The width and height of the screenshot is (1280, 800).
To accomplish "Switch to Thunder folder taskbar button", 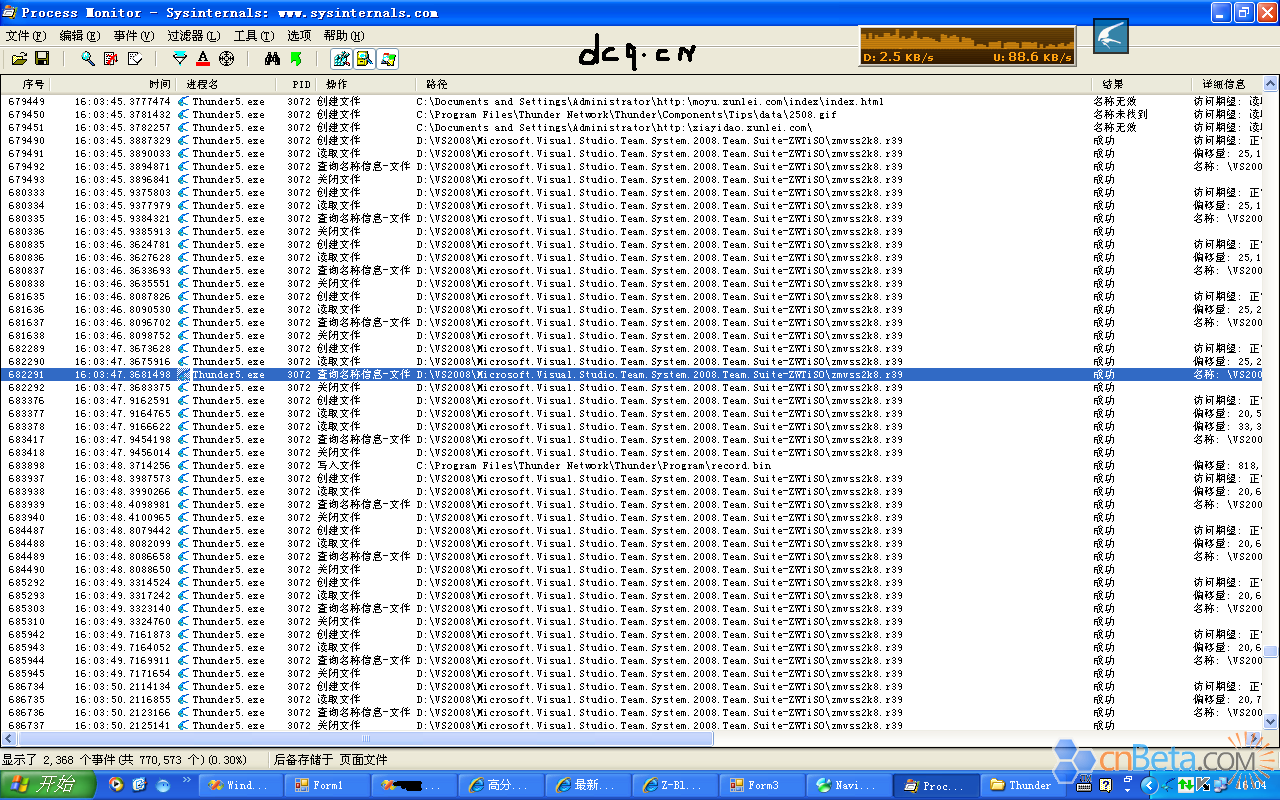I will click(x=1023, y=785).
